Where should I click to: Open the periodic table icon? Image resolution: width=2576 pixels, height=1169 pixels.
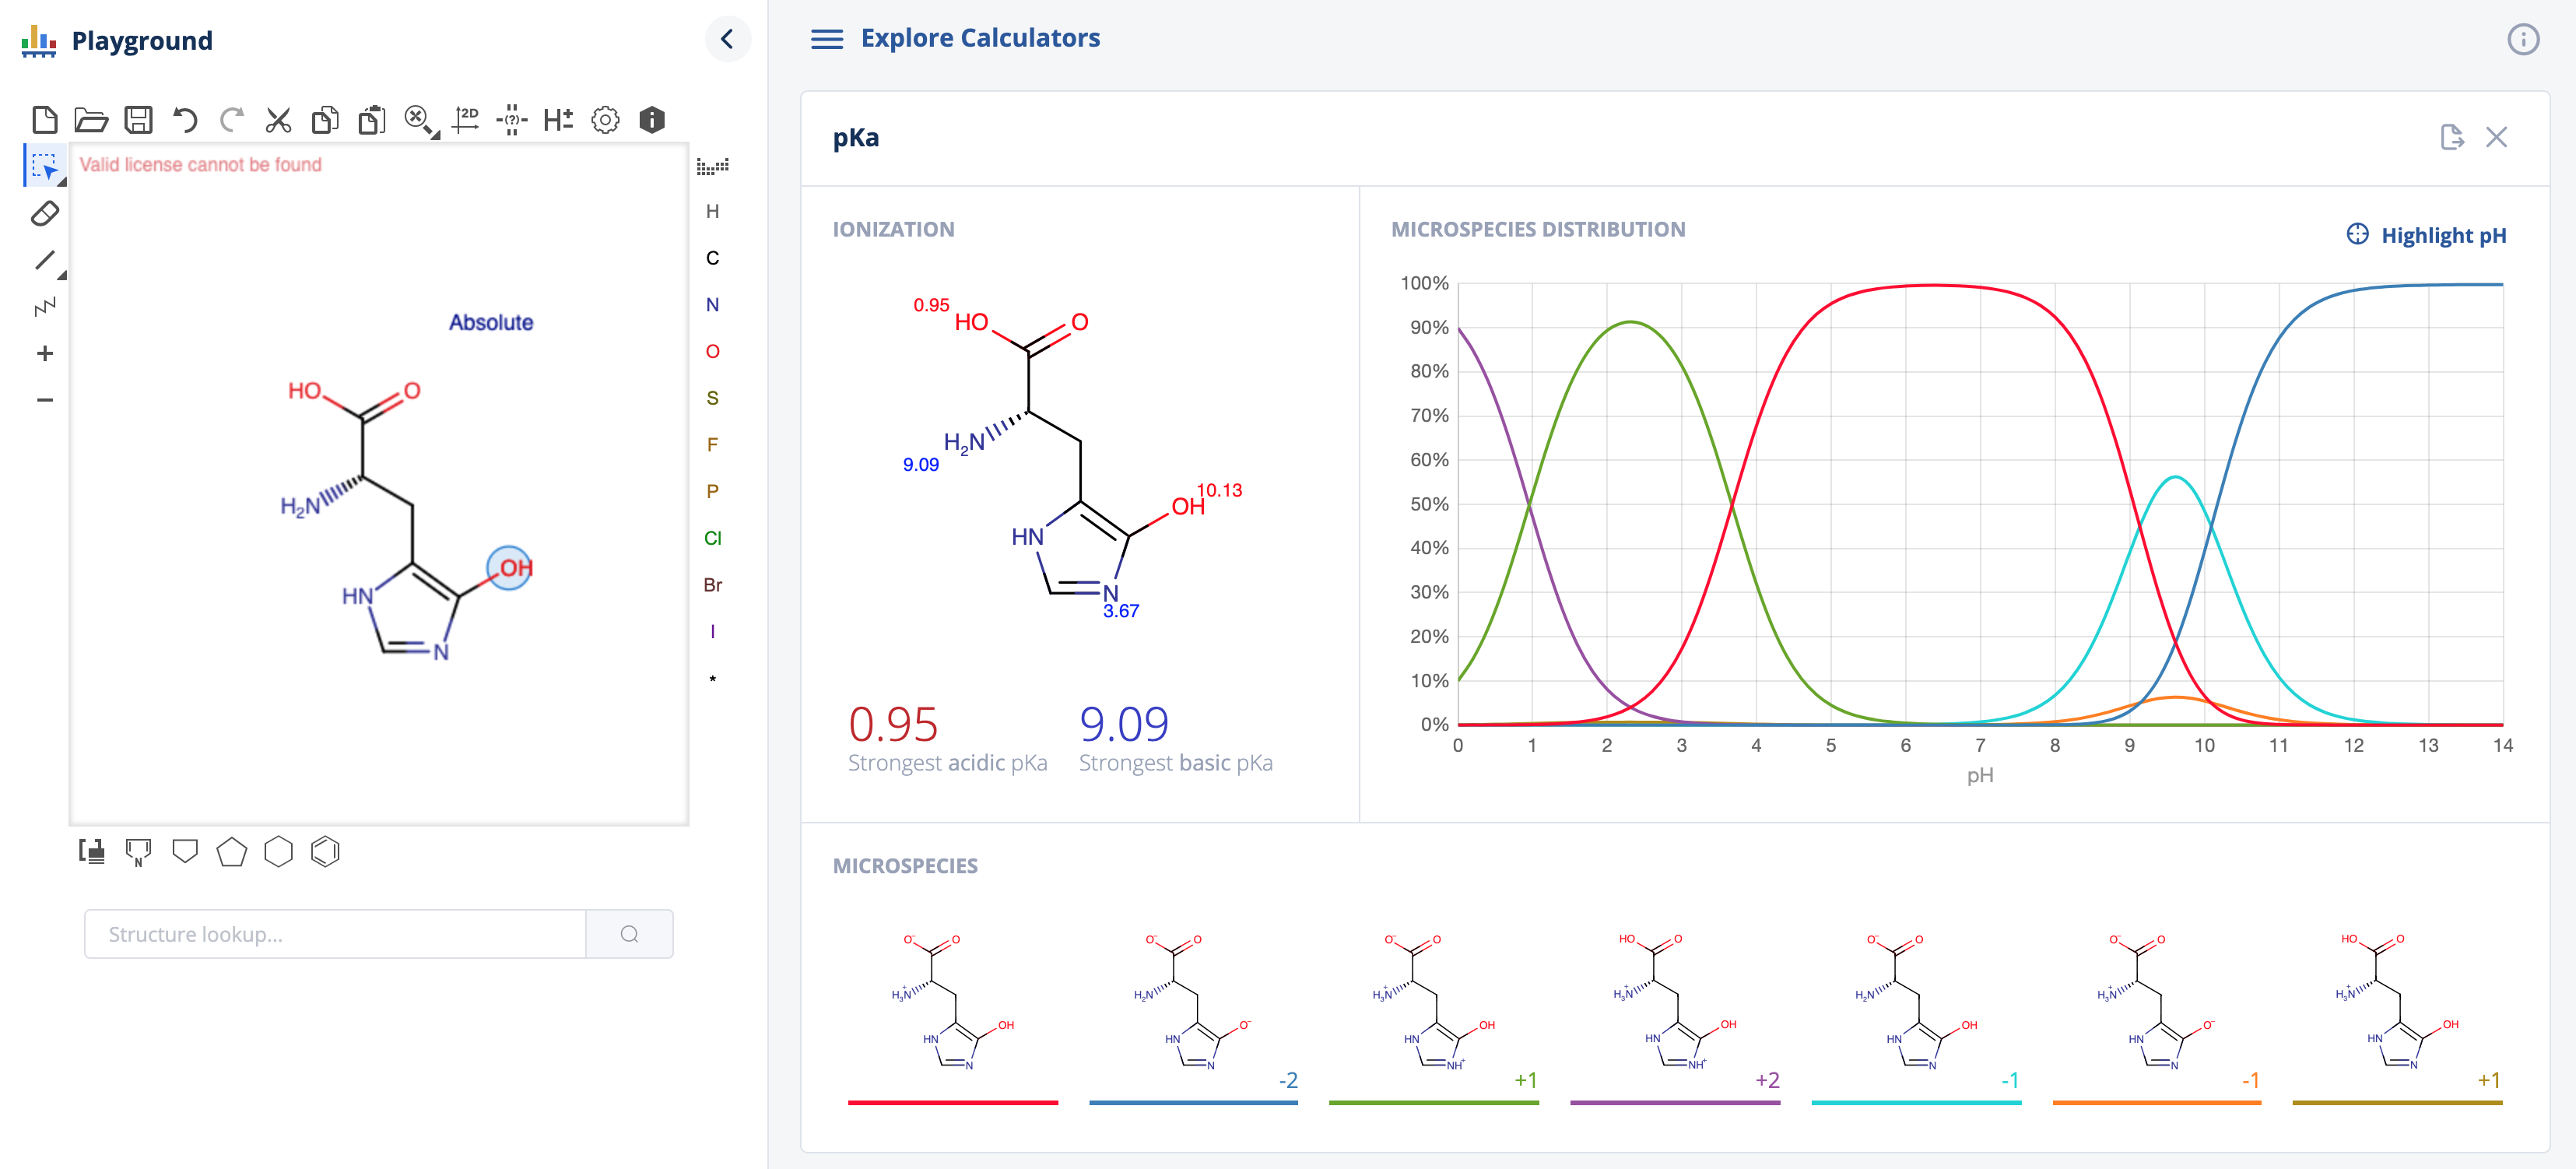(712, 166)
